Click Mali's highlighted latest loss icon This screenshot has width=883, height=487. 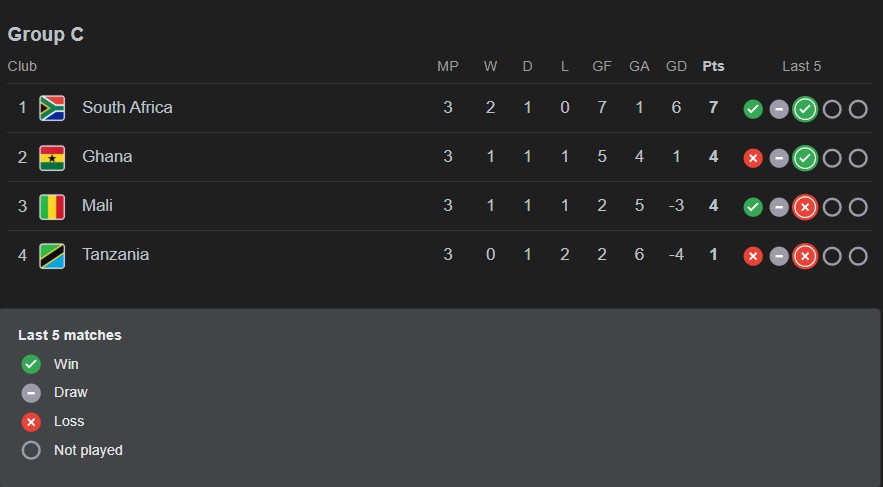click(805, 207)
